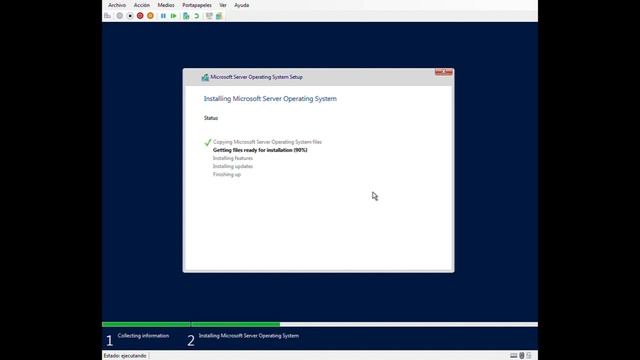640x360 pixels.
Task: Pause the virtual machine with blue icon
Action: (163, 16)
